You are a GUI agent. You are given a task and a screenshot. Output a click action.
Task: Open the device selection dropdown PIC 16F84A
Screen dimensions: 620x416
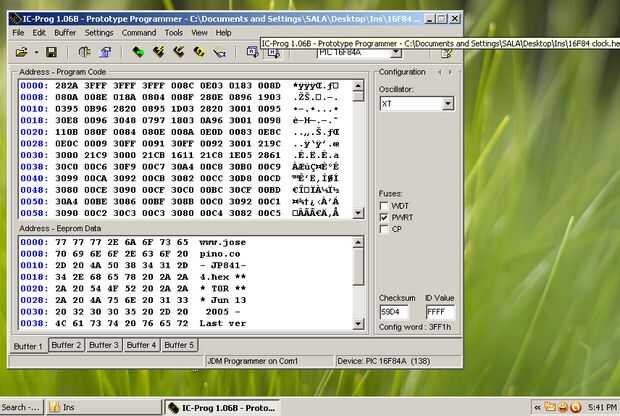[x=396, y=53]
